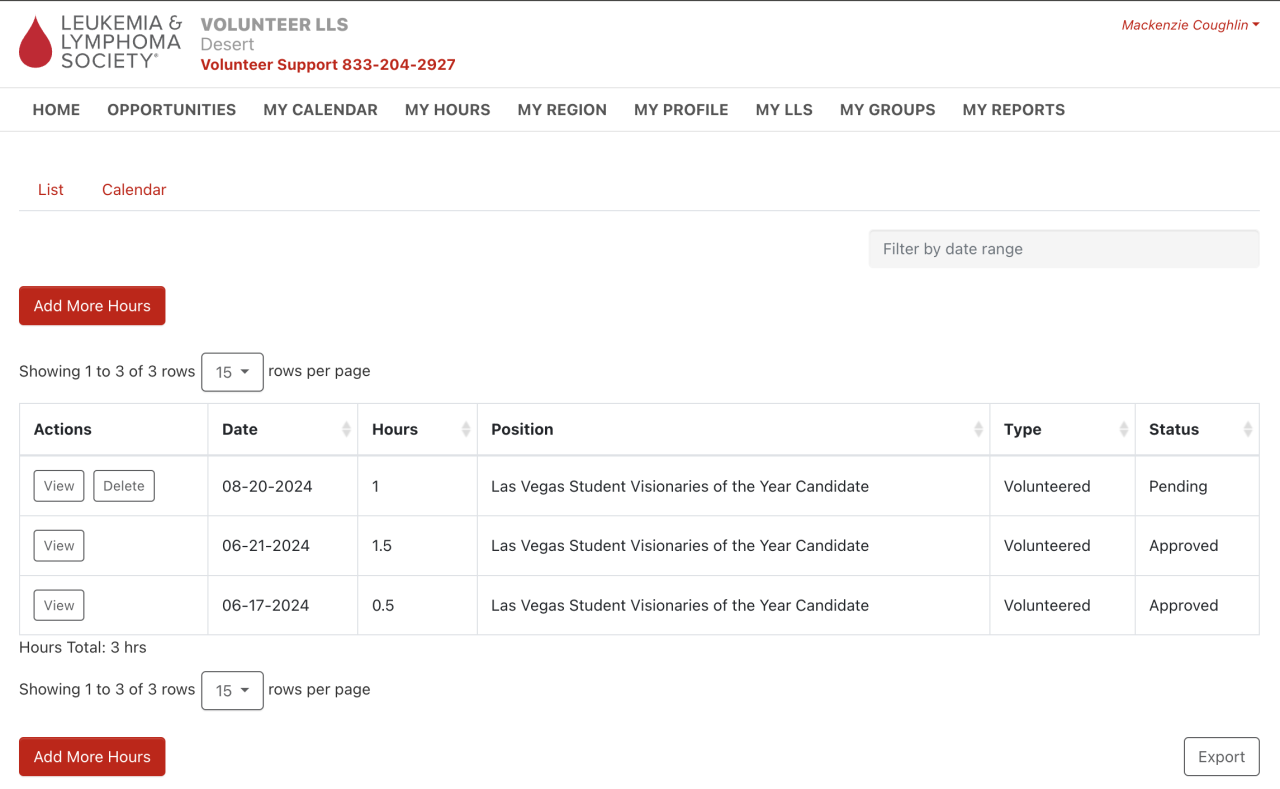Sort table by Position column arrows

[x=978, y=429]
